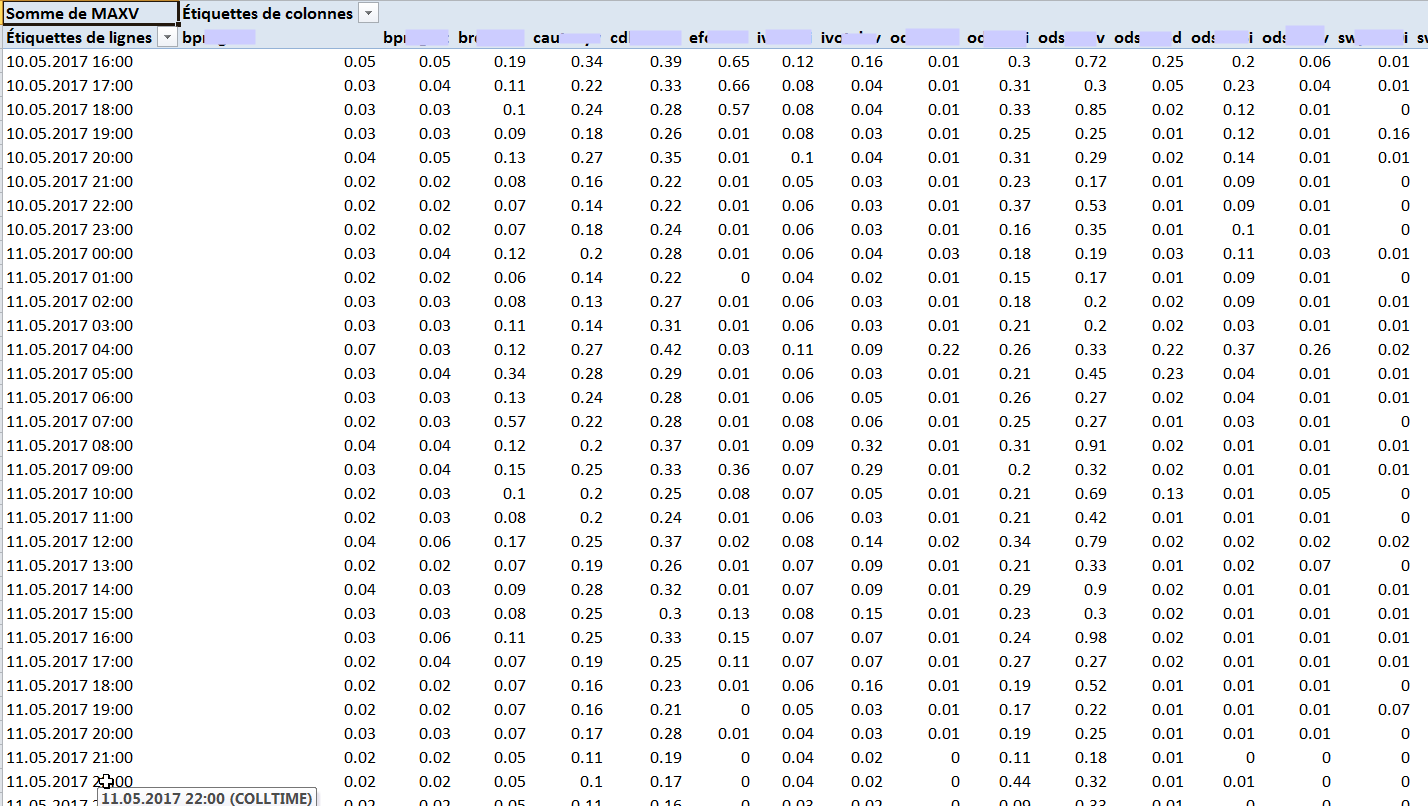
Task: Click 0.36 in the 11.05.2017 09:00 row
Action: pyautogui.click(x=733, y=470)
